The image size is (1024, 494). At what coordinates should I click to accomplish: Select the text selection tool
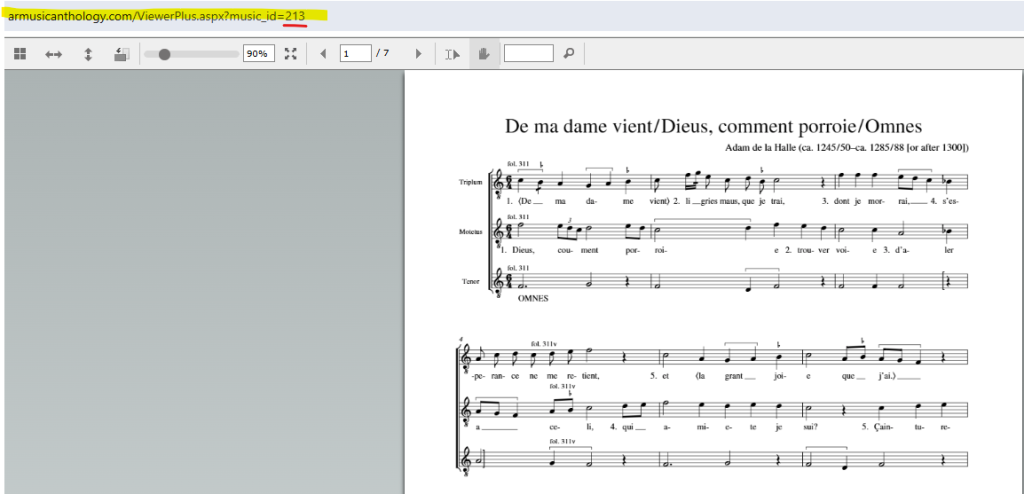(x=453, y=54)
